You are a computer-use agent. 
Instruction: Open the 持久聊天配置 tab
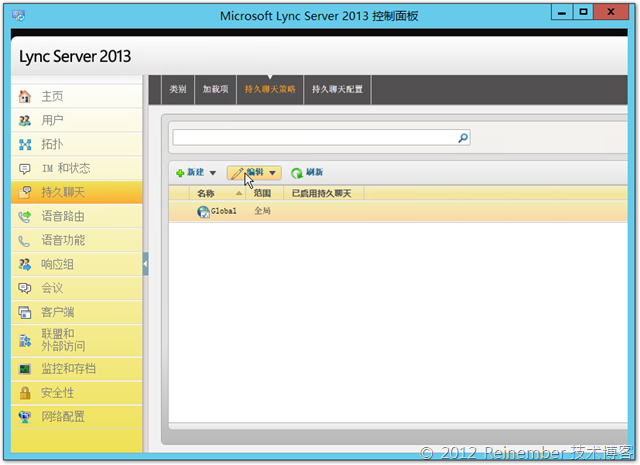(337, 89)
